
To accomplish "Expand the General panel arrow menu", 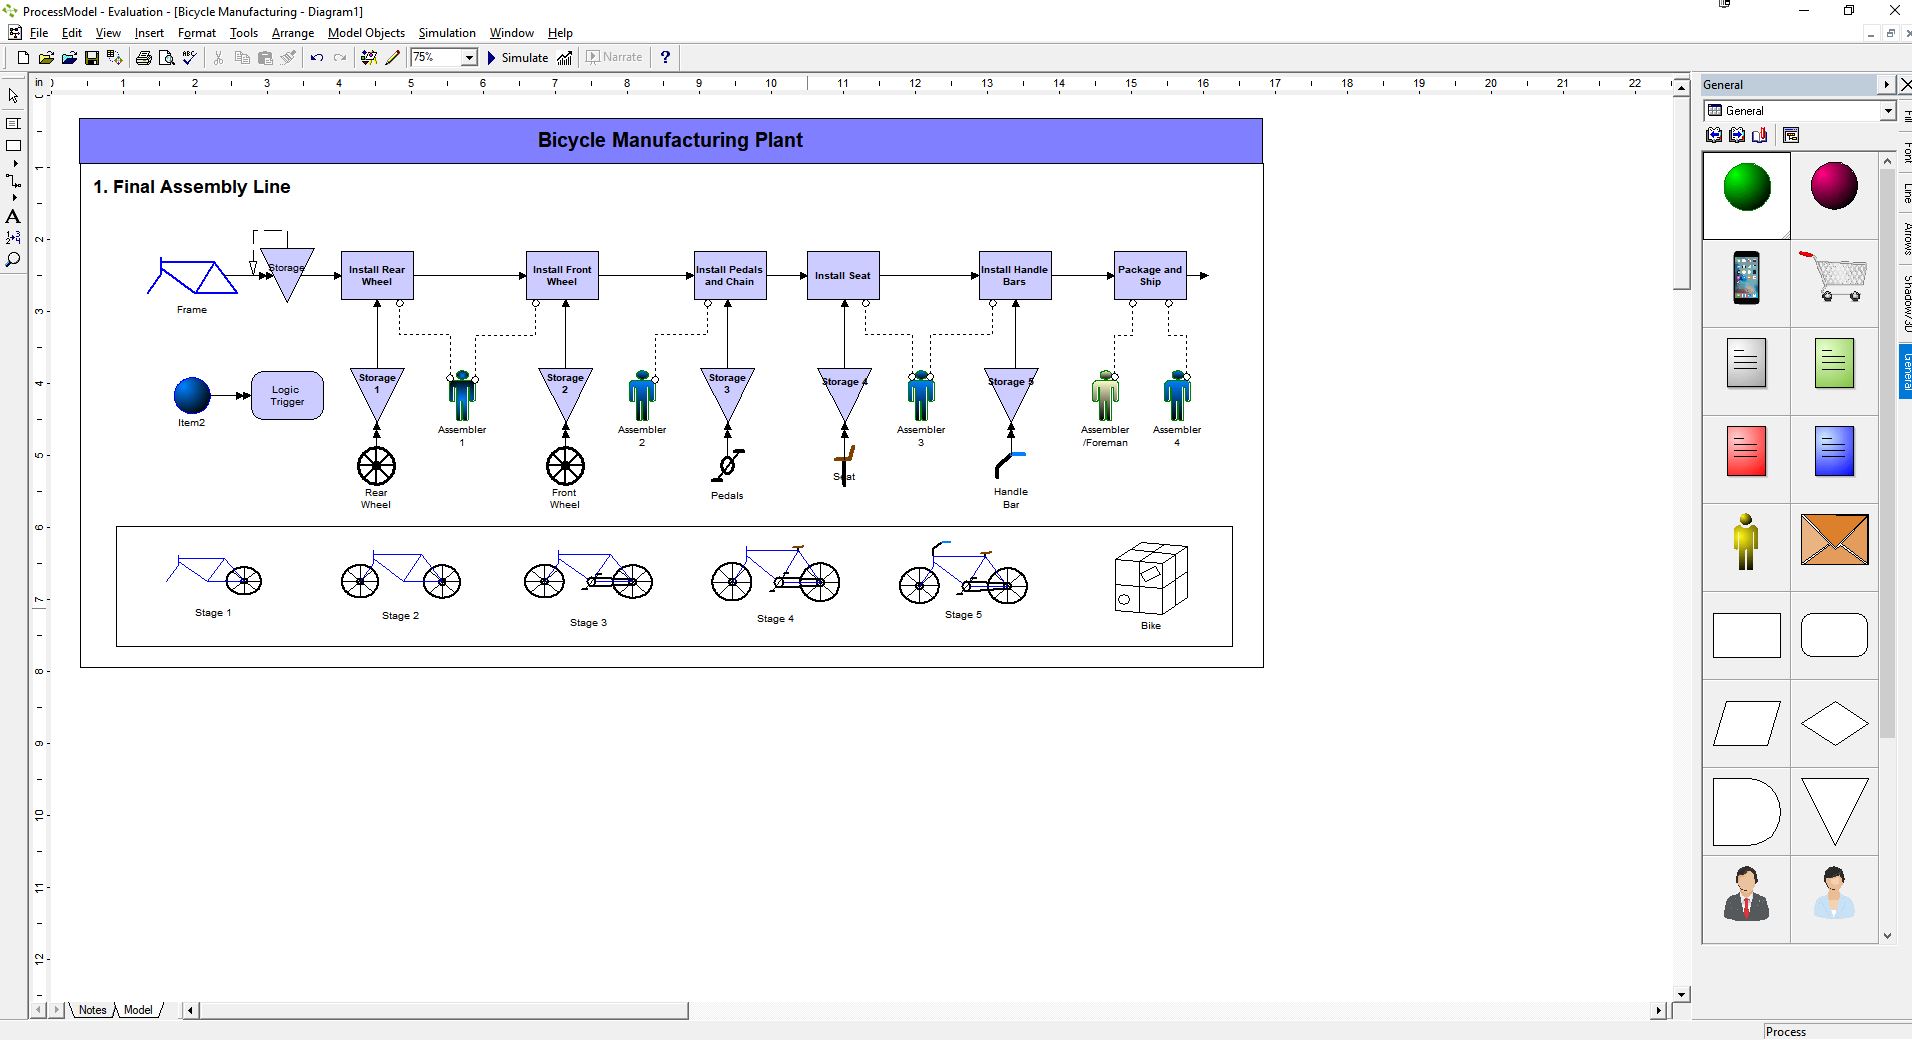I will tap(1886, 85).
